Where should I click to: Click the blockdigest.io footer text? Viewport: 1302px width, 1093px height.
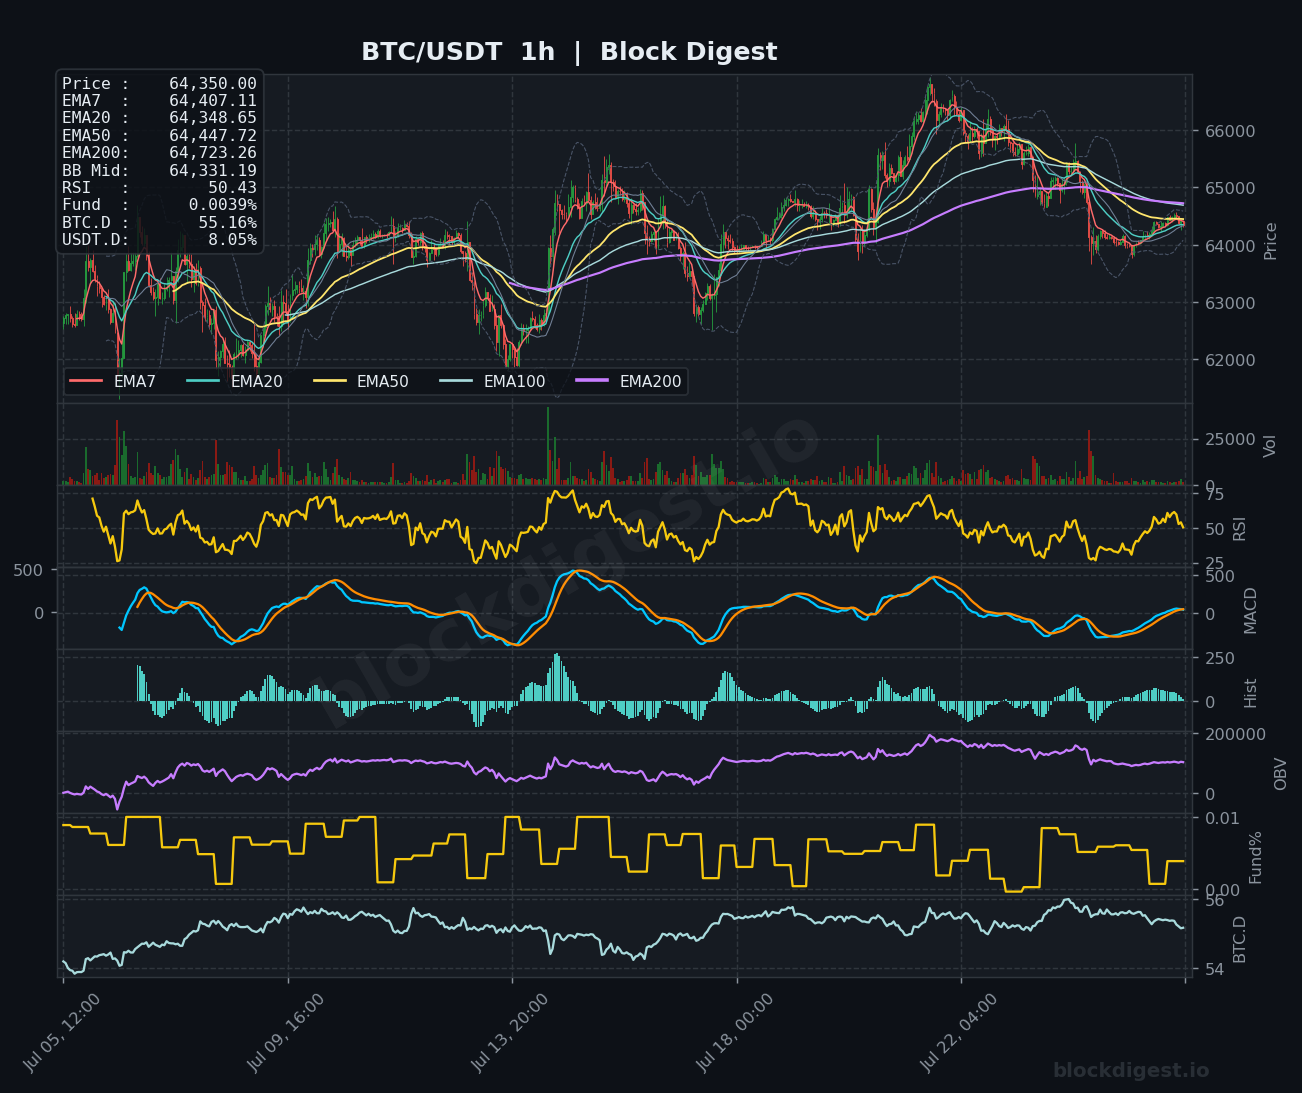click(1131, 1071)
